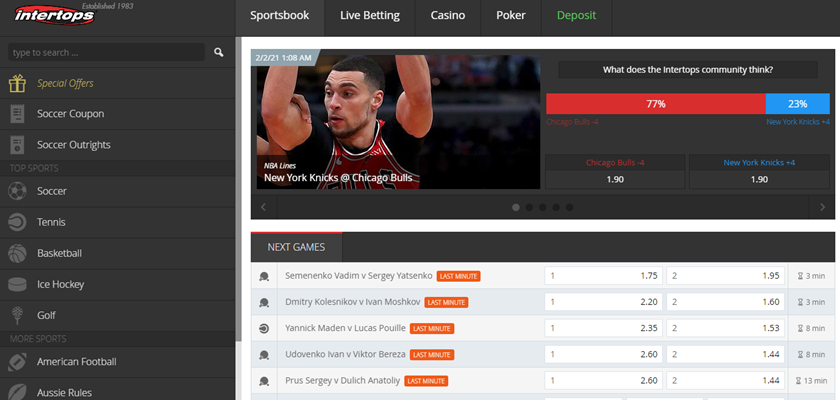
Task: Open the Tennis sport icon
Action: 17,222
